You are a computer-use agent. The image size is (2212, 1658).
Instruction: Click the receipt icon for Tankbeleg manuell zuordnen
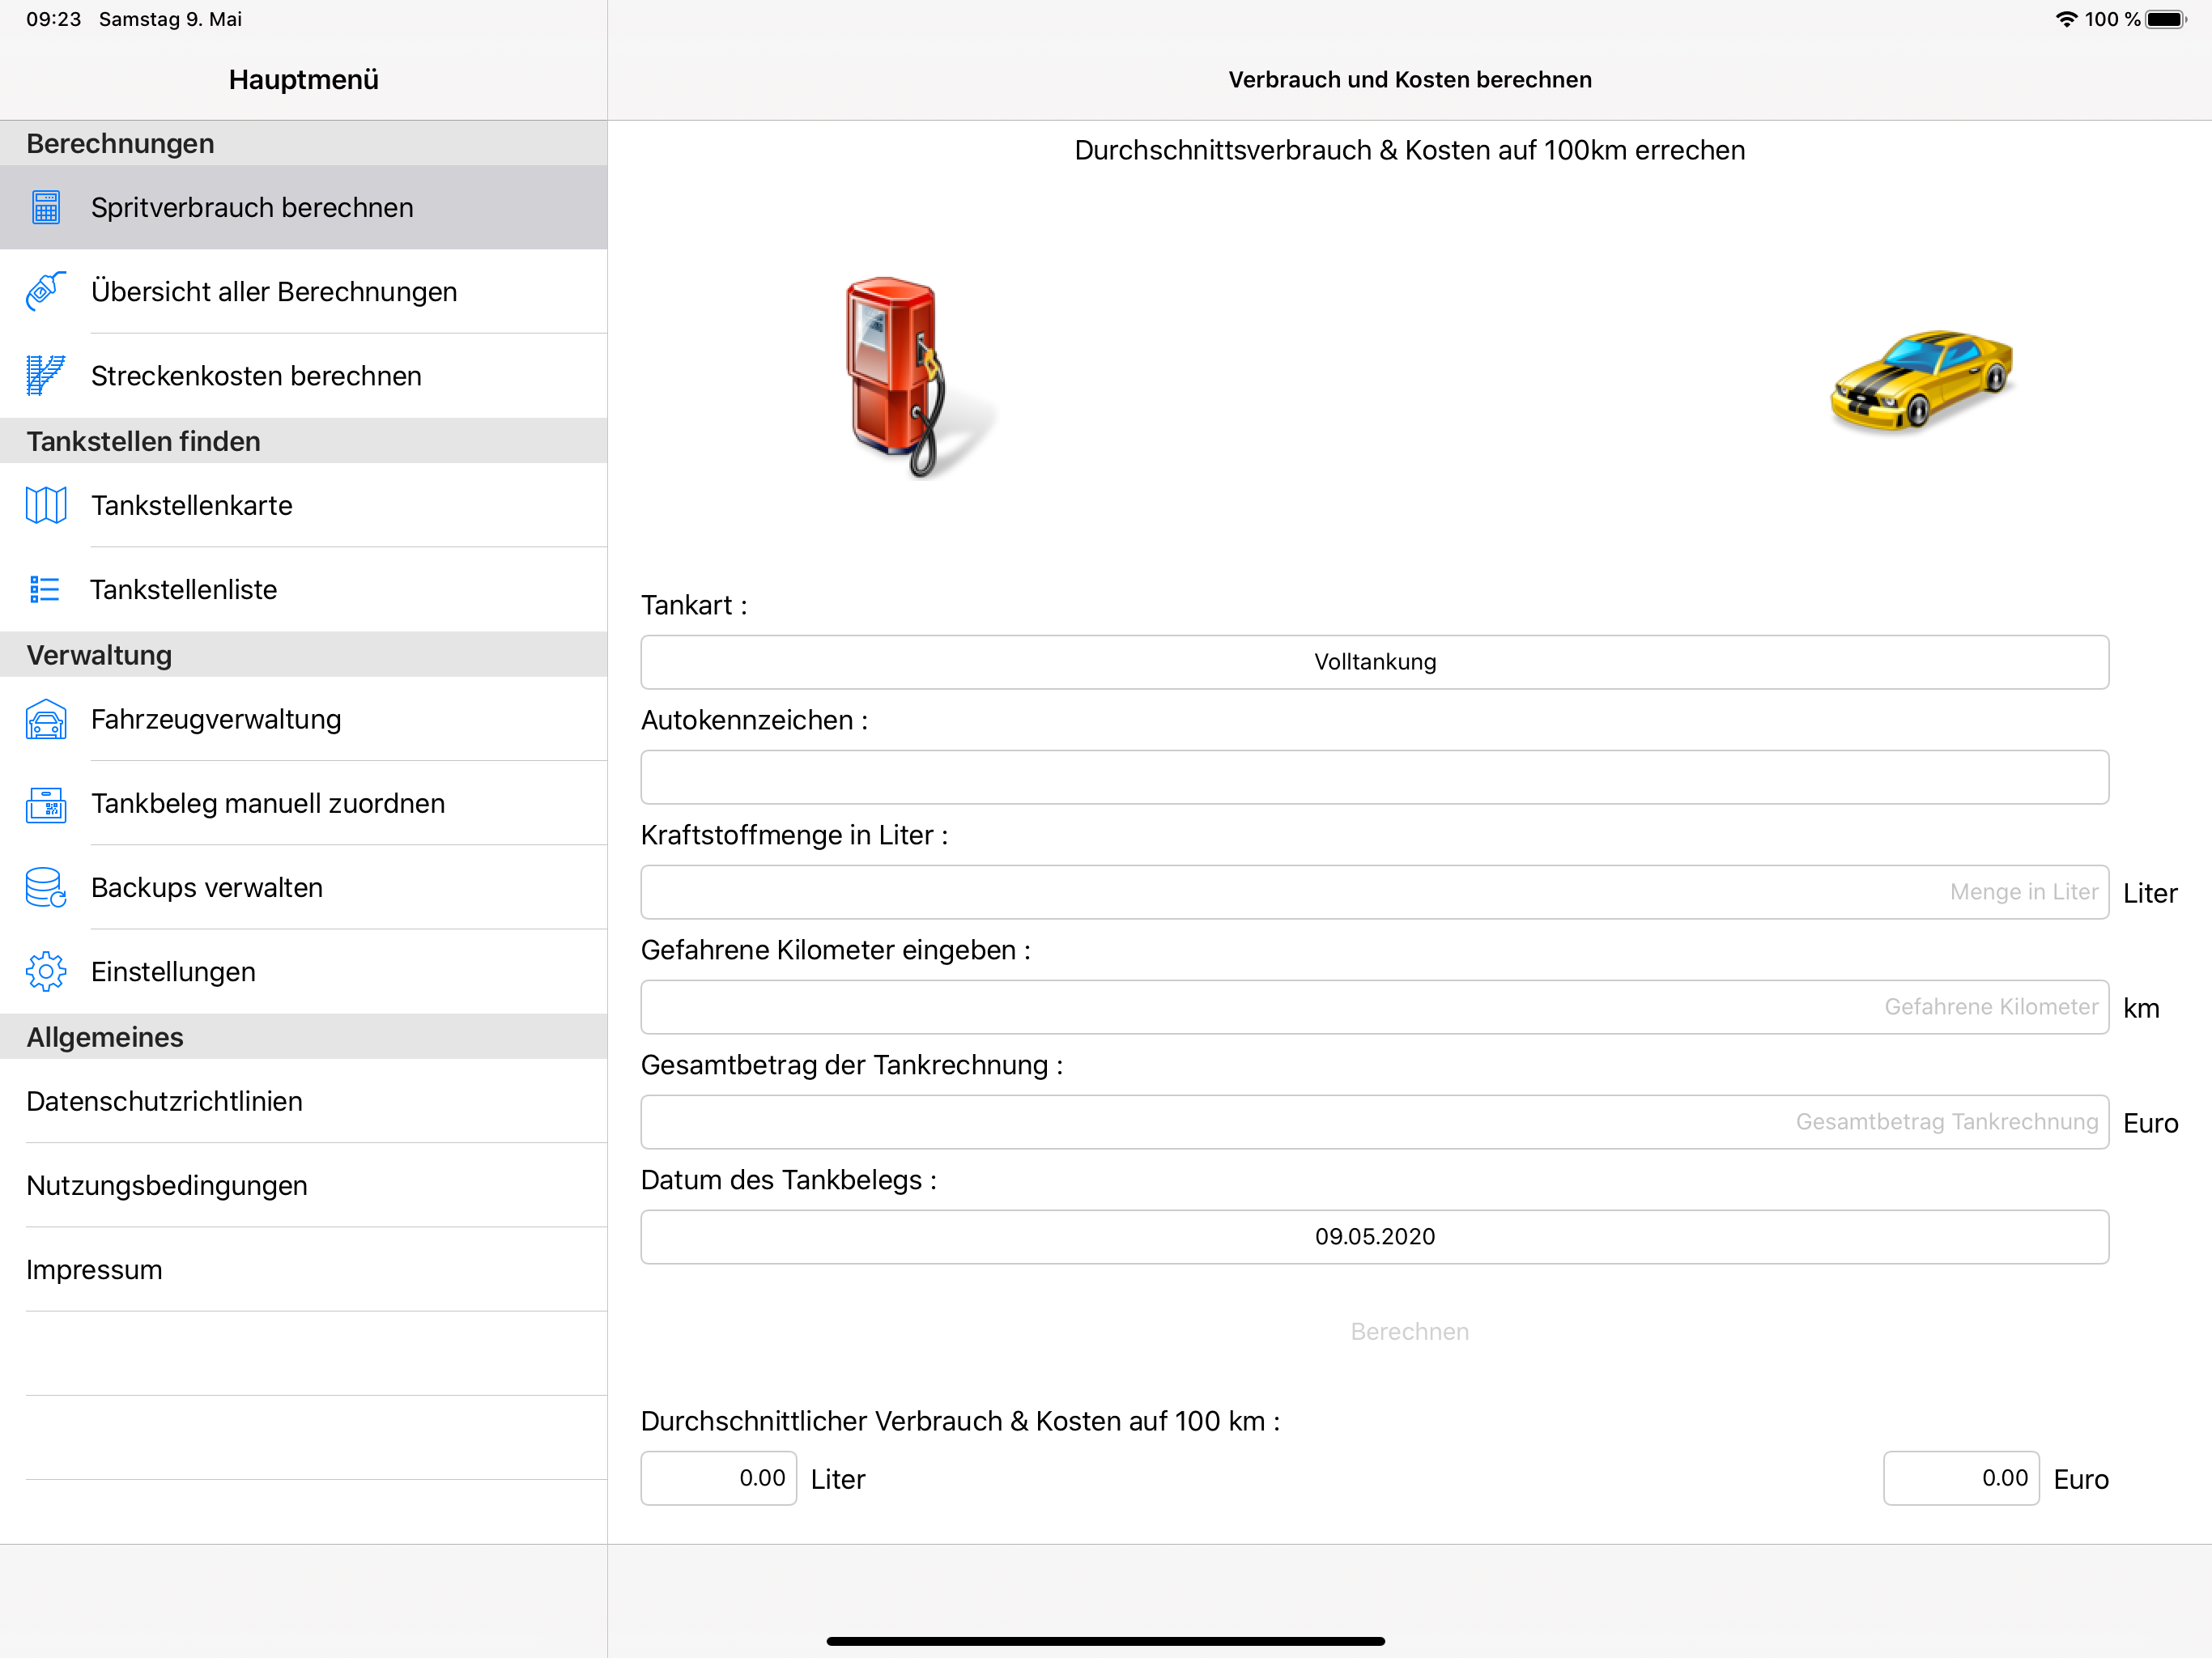pyautogui.click(x=46, y=803)
